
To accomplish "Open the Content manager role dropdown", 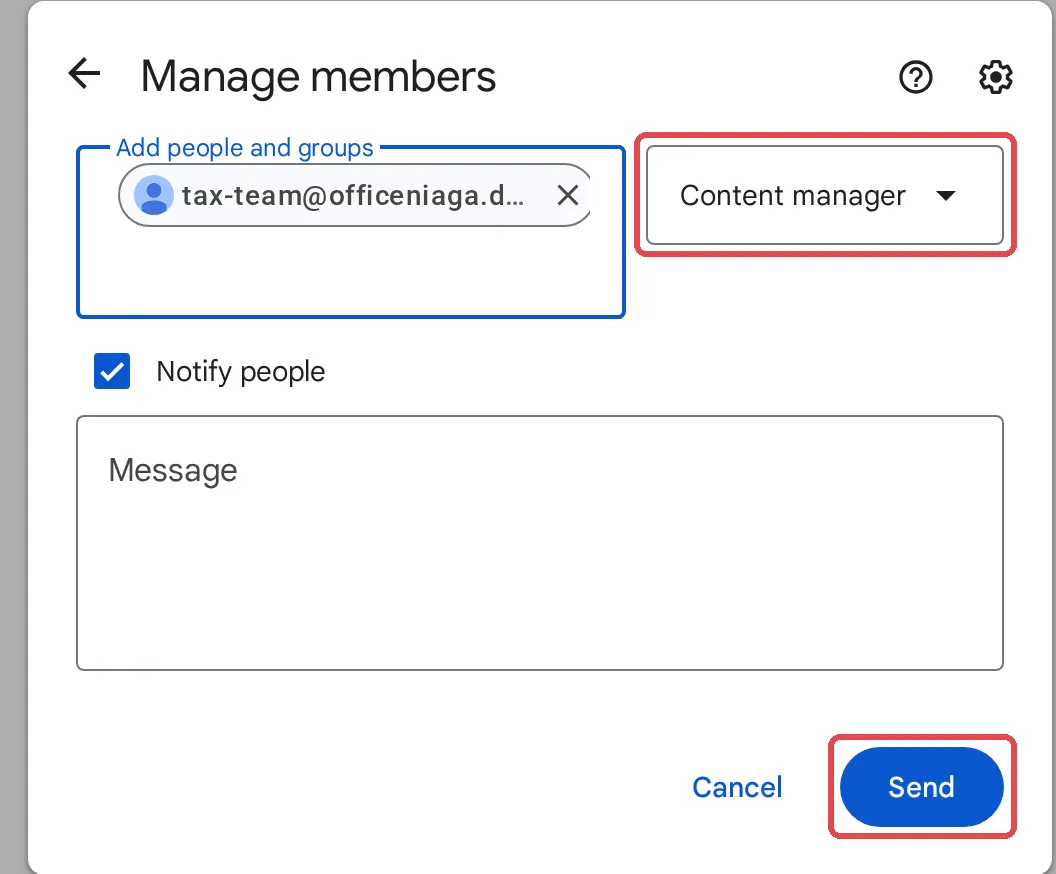I will pyautogui.click(x=824, y=195).
